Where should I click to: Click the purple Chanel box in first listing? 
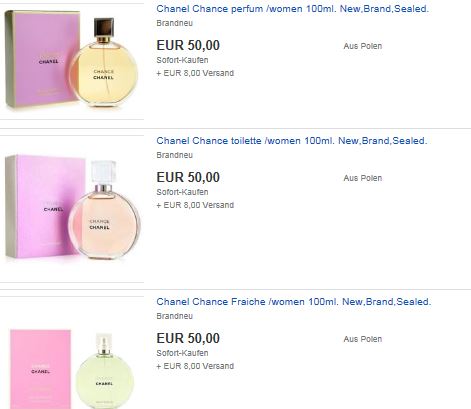(x=42, y=59)
